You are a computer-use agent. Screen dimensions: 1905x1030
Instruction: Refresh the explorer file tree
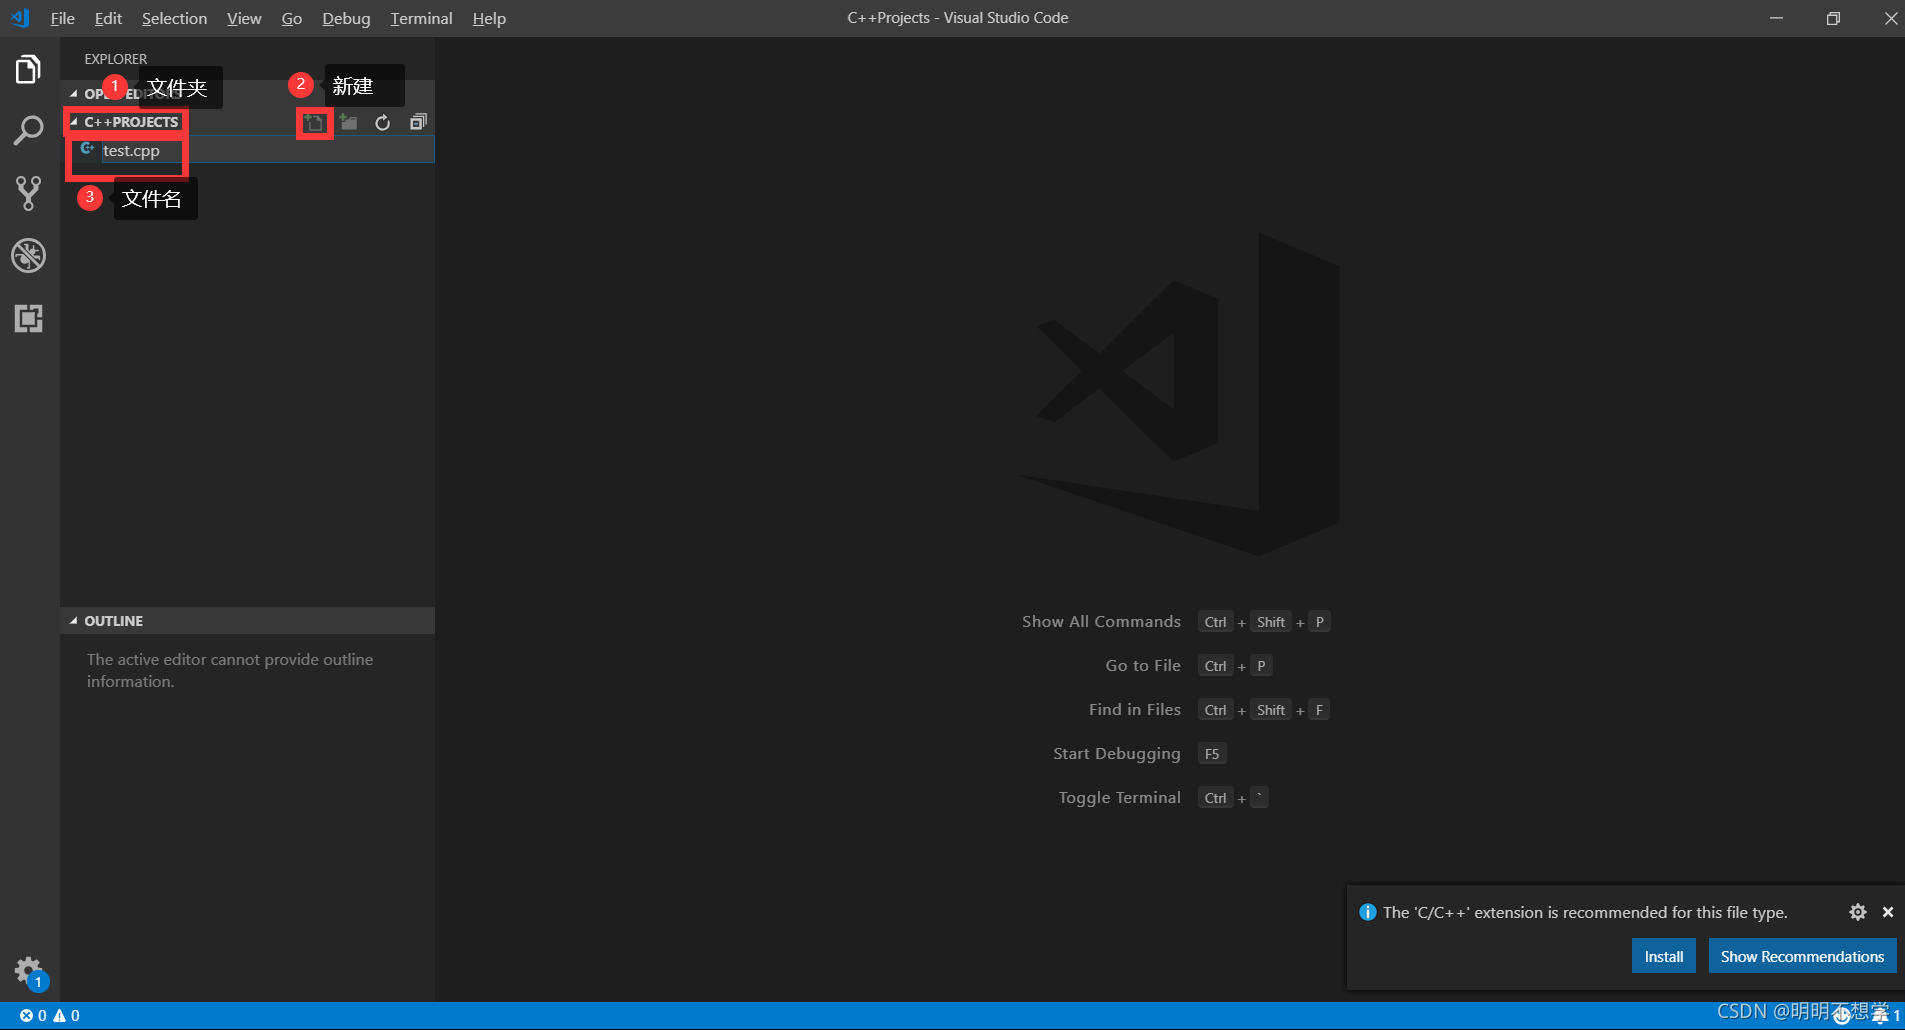(x=382, y=122)
